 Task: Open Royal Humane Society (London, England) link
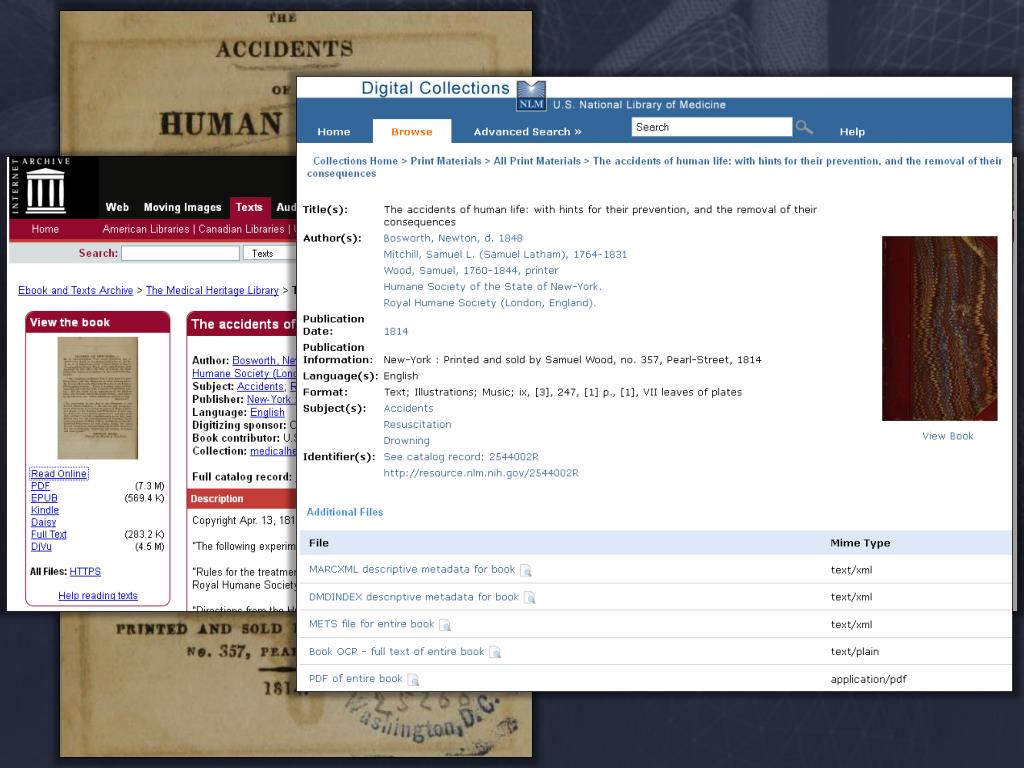tap(489, 303)
